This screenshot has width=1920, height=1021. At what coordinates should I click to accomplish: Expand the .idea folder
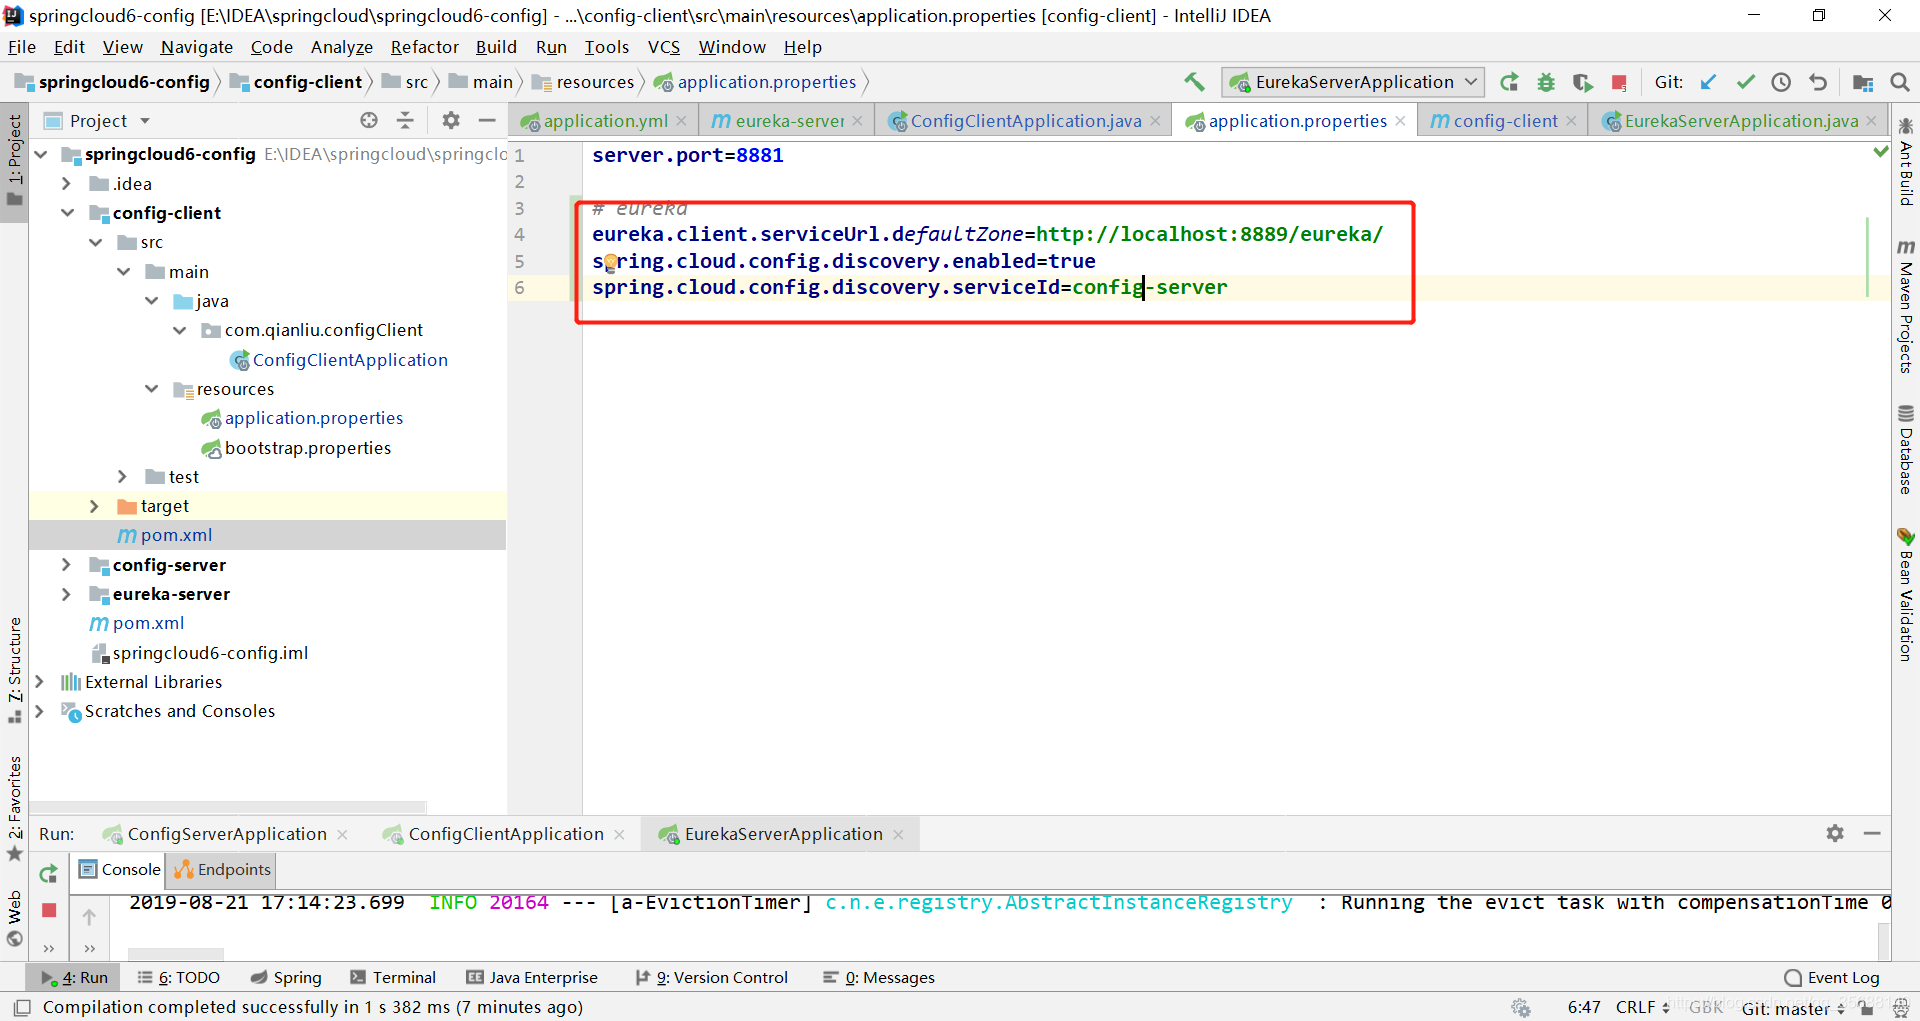66,184
